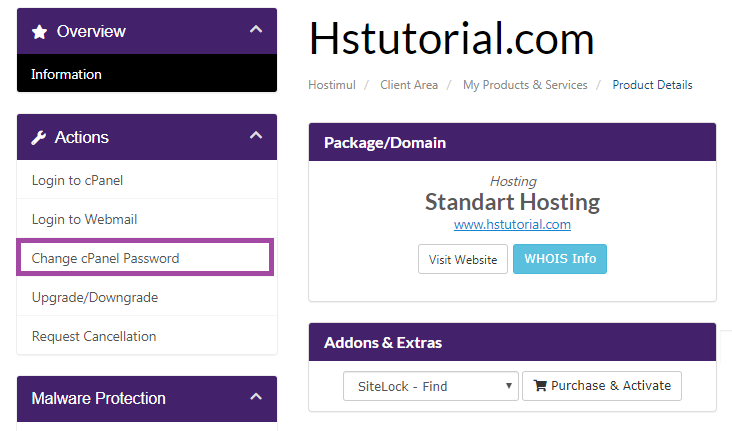Click Purchase & Activate button
Image resolution: width=732 pixels, height=431 pixels.
(601, 386)
